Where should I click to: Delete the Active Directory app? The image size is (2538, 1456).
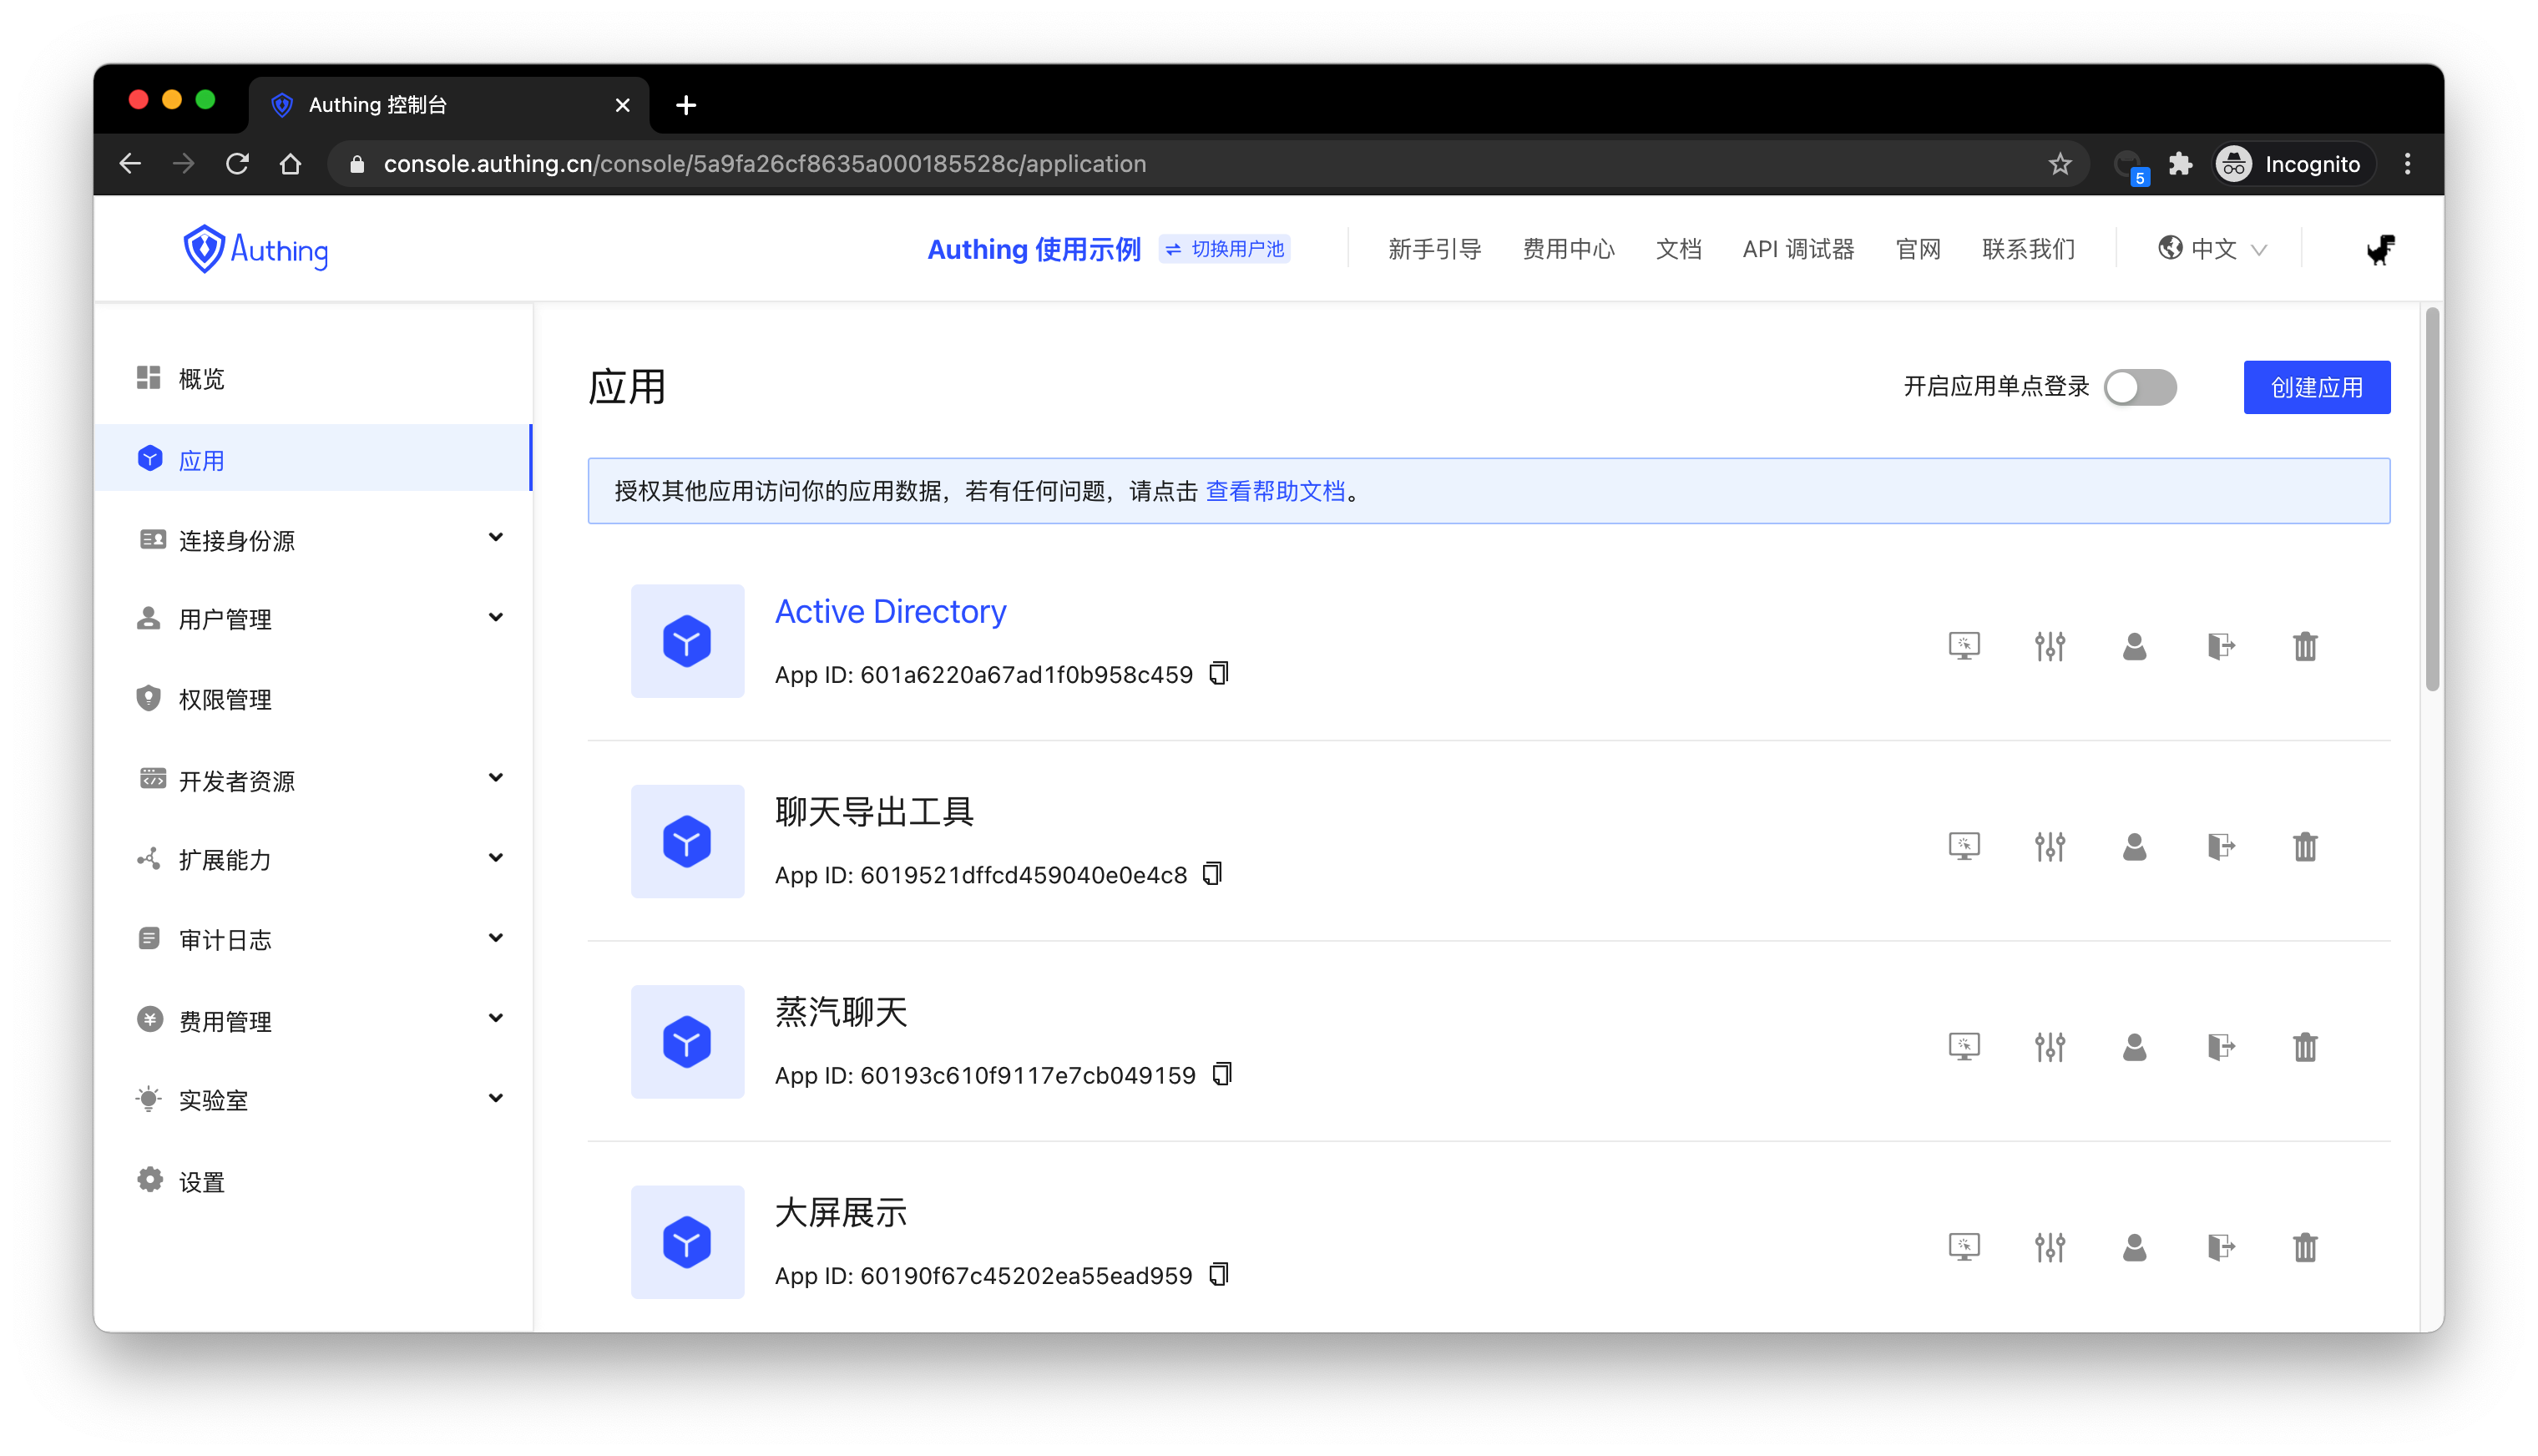pos(2305,646)
